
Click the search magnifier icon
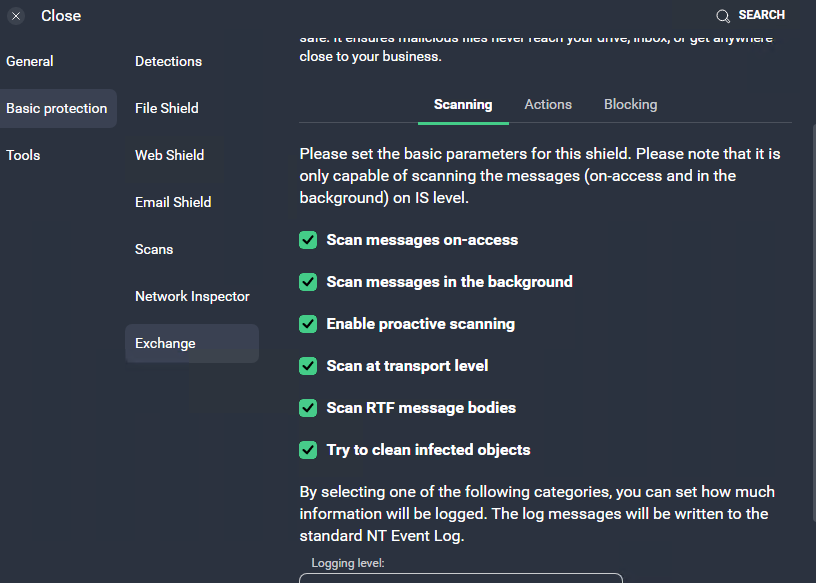pyautogui.click(x=723, y=16)
